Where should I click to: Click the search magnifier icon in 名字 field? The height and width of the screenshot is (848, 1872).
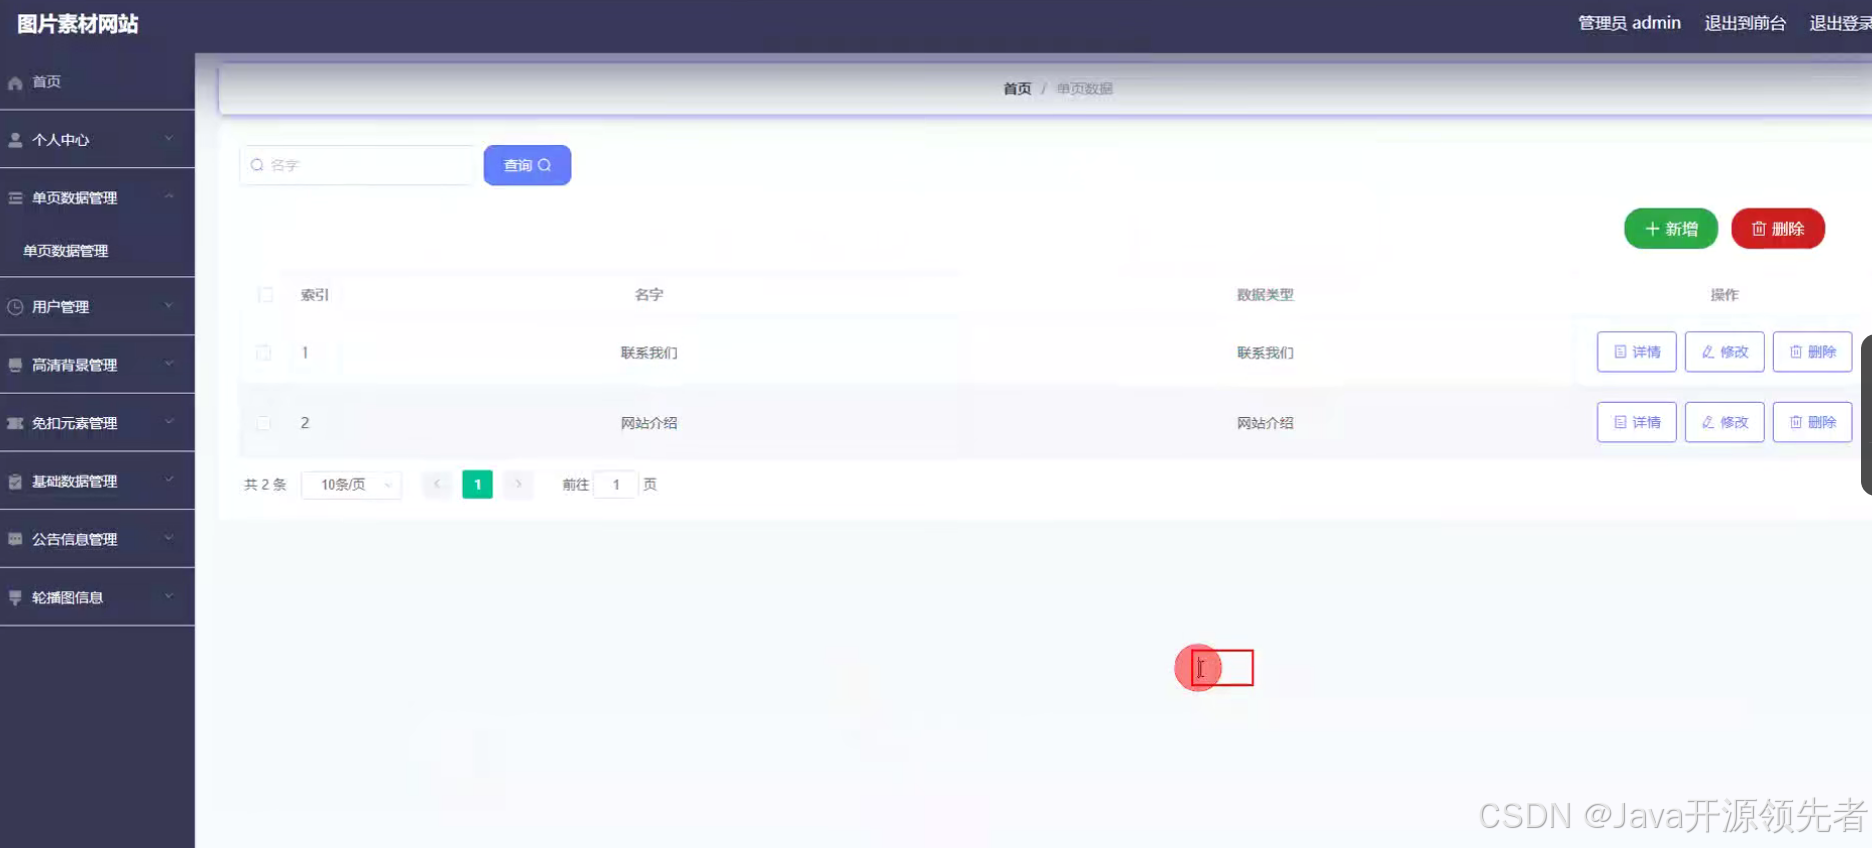257,165
